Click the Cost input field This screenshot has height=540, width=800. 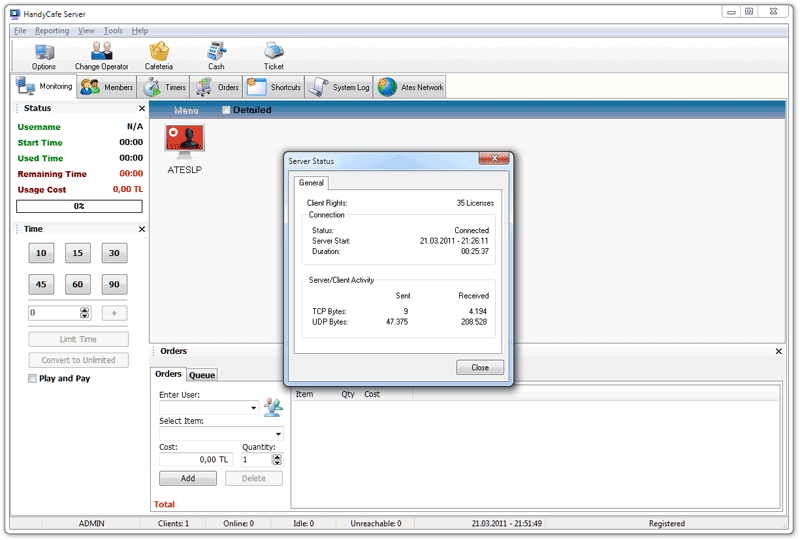coord(195,460)
